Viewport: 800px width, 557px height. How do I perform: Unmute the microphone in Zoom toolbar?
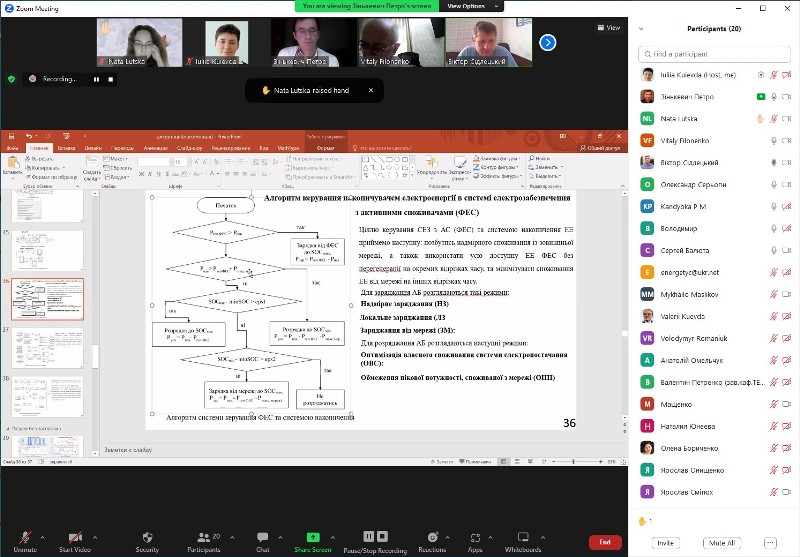[24, 542]
